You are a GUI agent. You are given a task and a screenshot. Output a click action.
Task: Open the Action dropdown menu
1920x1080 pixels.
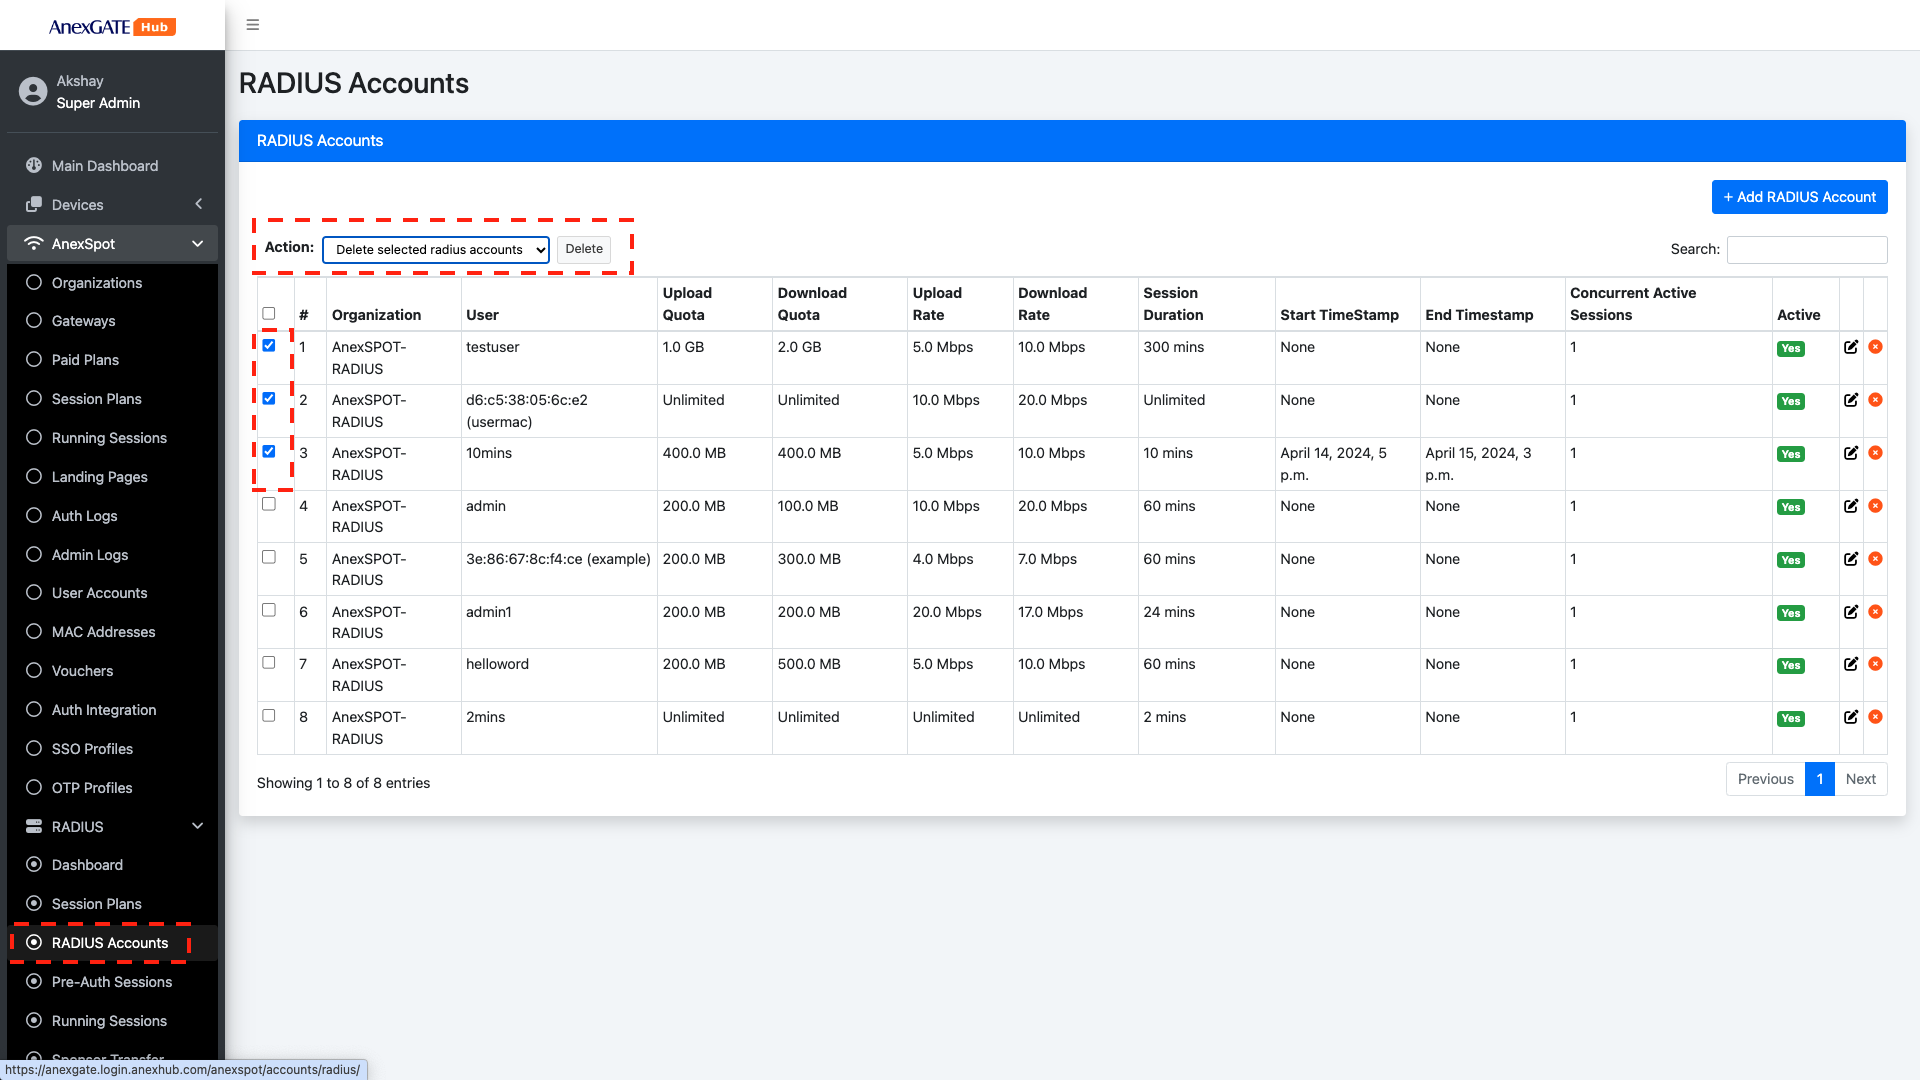point(436,249)
